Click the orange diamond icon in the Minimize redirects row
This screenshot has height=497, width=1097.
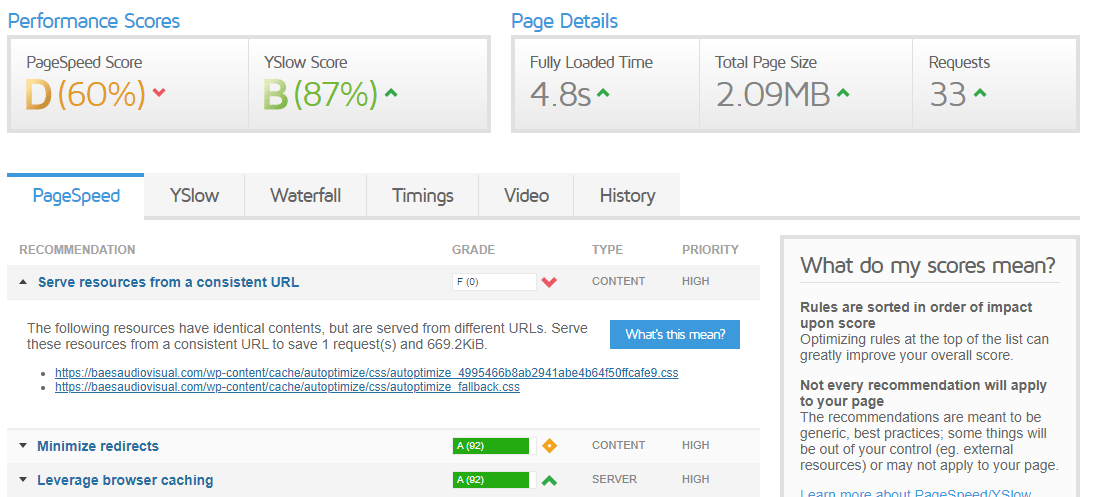[549, 446]
